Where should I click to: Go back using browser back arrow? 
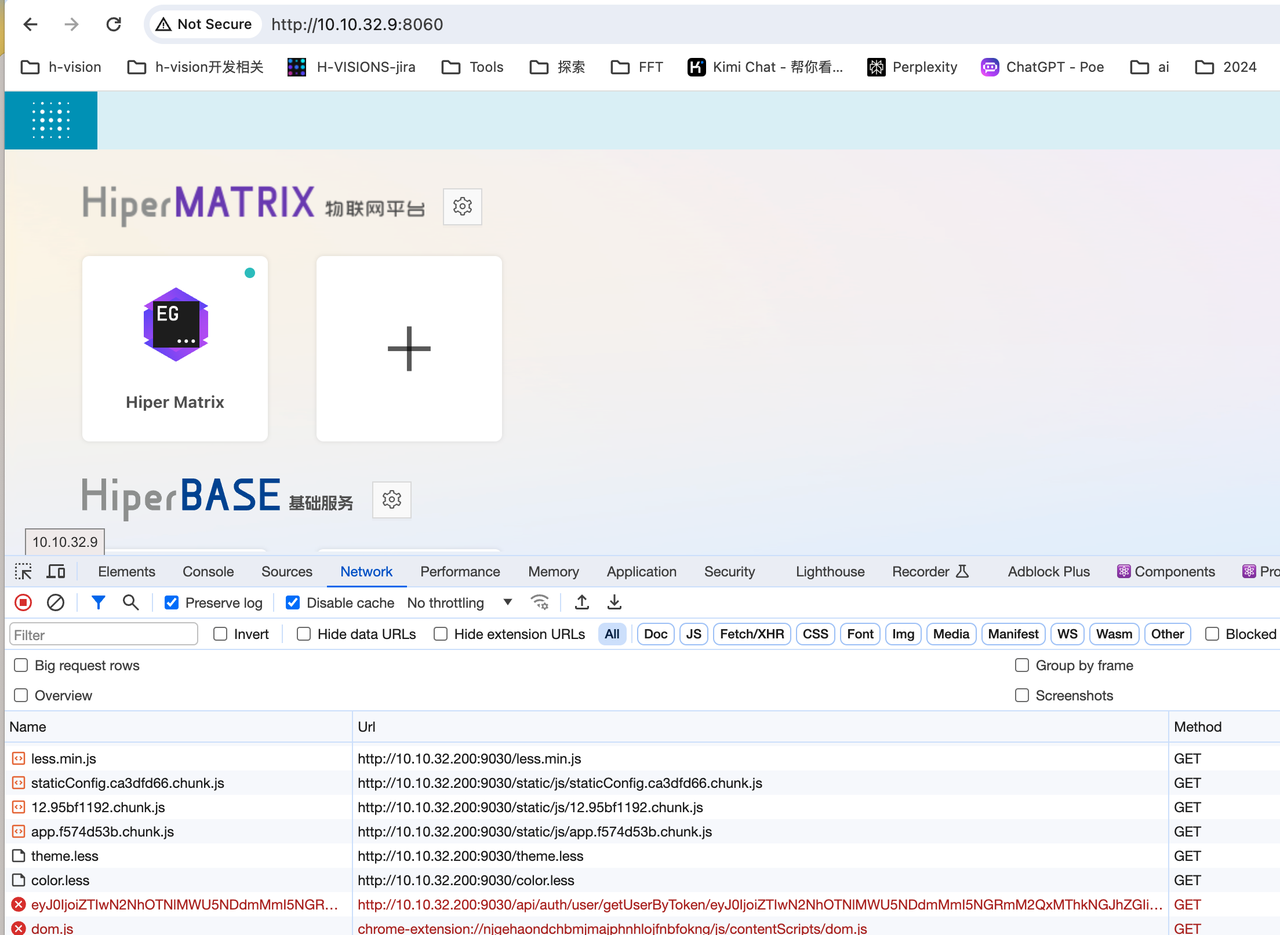point(31,24)
